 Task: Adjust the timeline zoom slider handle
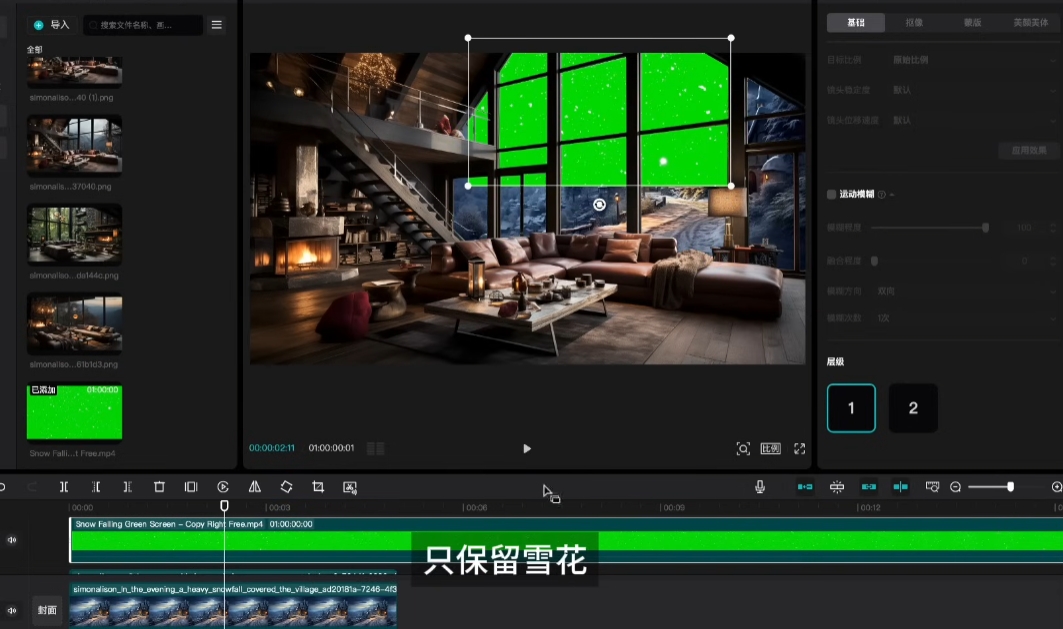pyautogui.click(x=1010, y=487)
